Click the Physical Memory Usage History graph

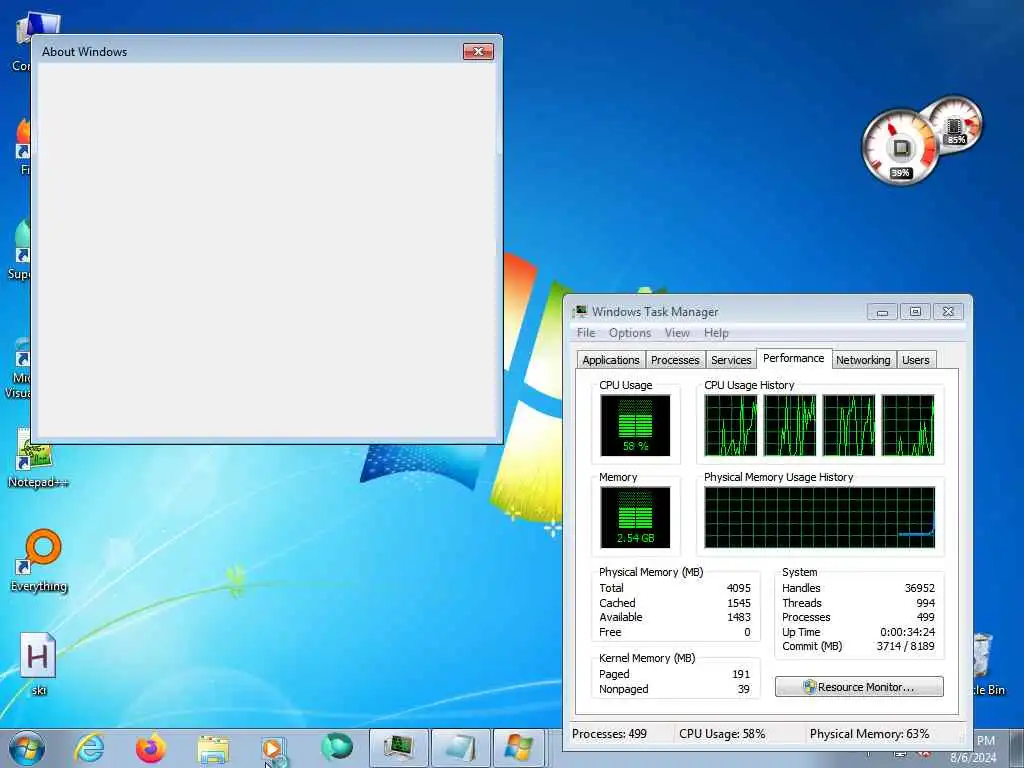820,517
